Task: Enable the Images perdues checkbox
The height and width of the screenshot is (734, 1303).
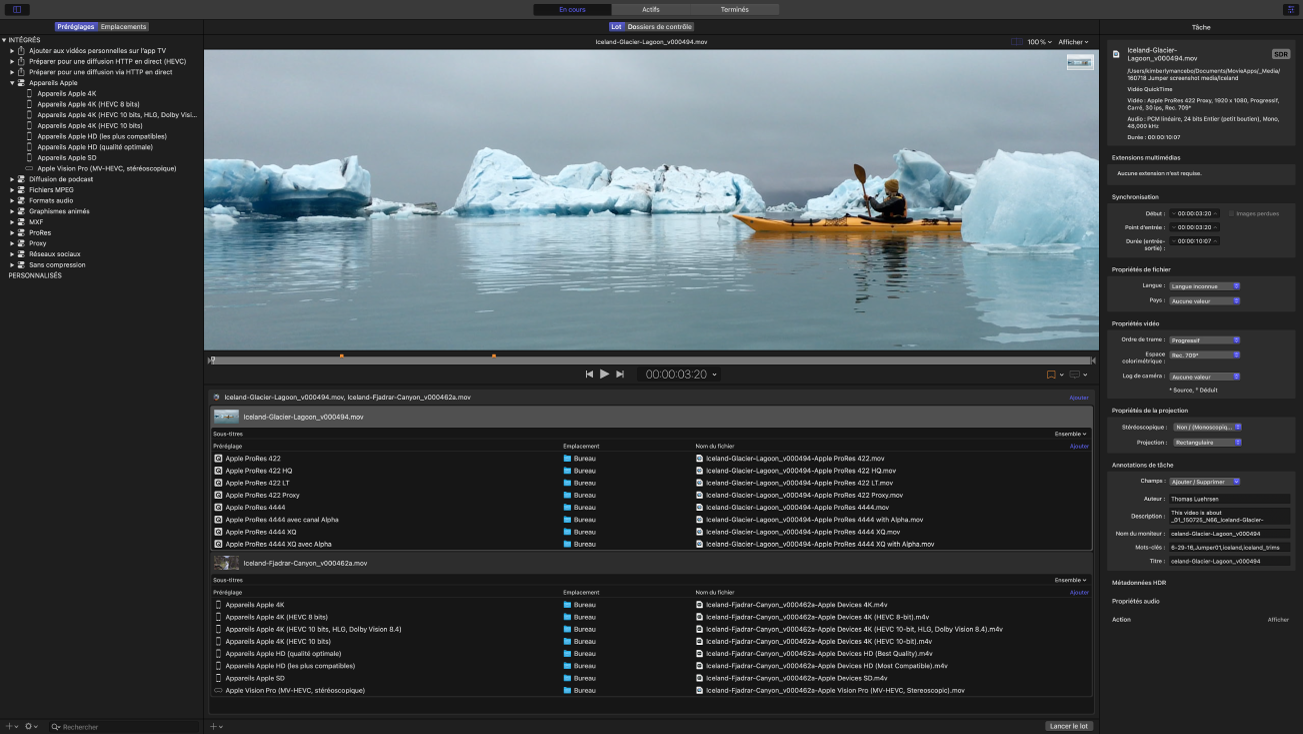Action: pos(1231,213)
